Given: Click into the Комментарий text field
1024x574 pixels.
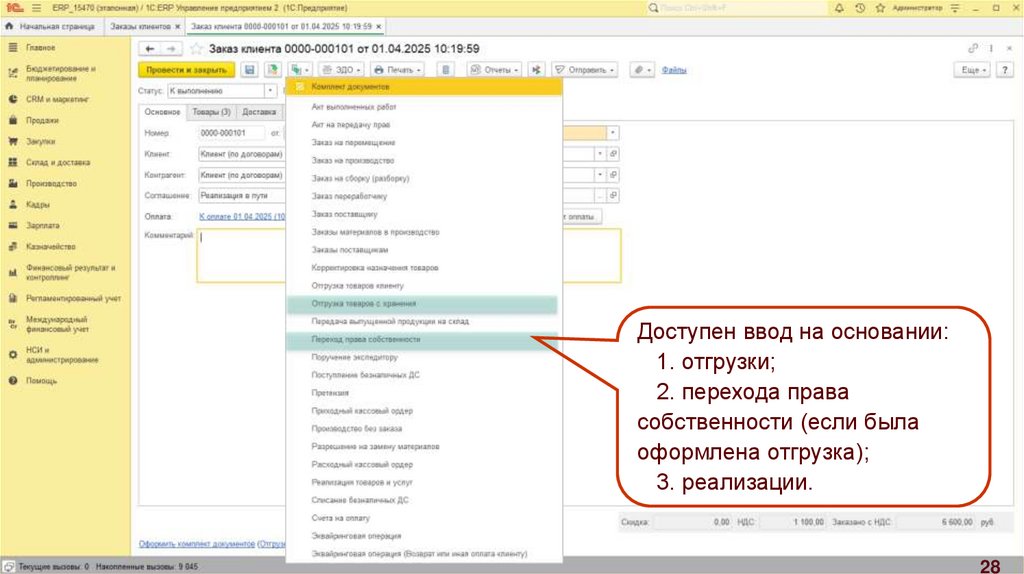Looking at the screenshot, I should tap(240, 255).
